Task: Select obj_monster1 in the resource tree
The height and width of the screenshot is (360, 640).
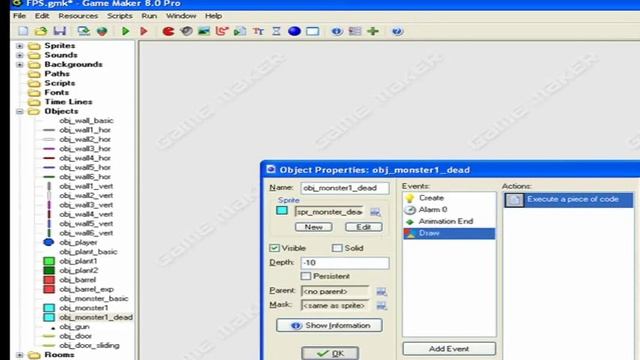Action: point(84,308)
